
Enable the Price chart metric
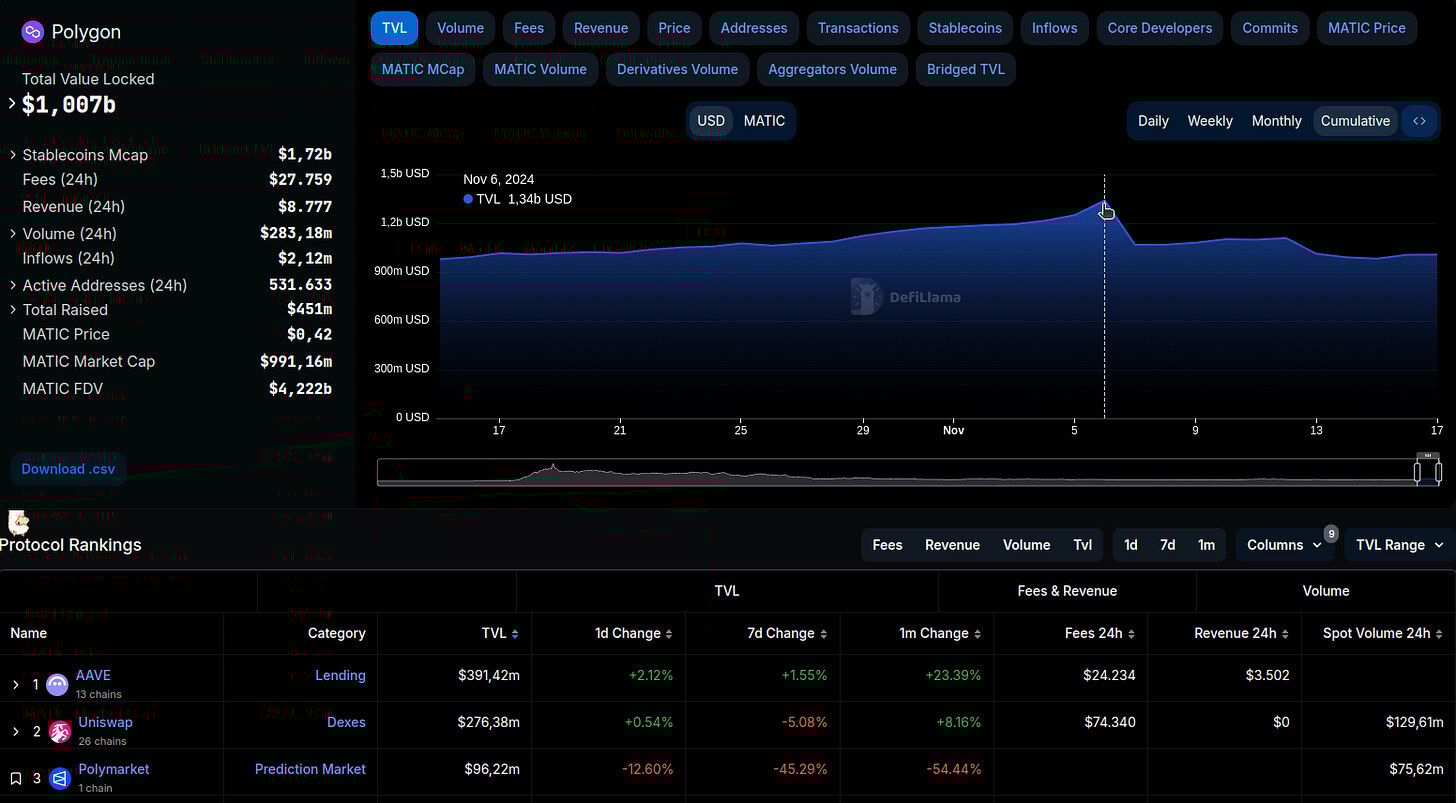point(674,28)
